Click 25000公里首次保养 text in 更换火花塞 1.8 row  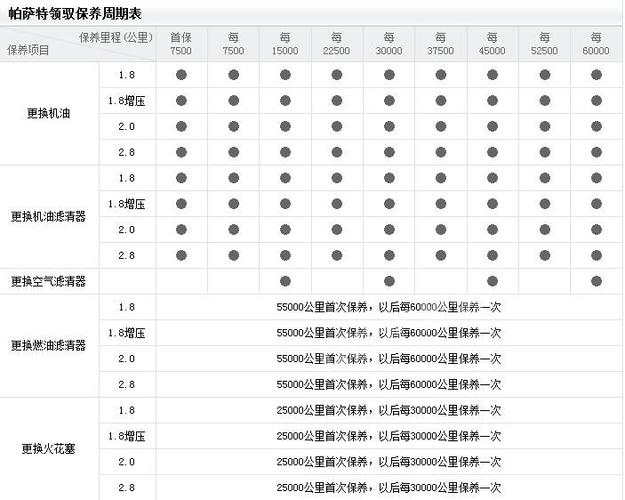click(322, 410)
